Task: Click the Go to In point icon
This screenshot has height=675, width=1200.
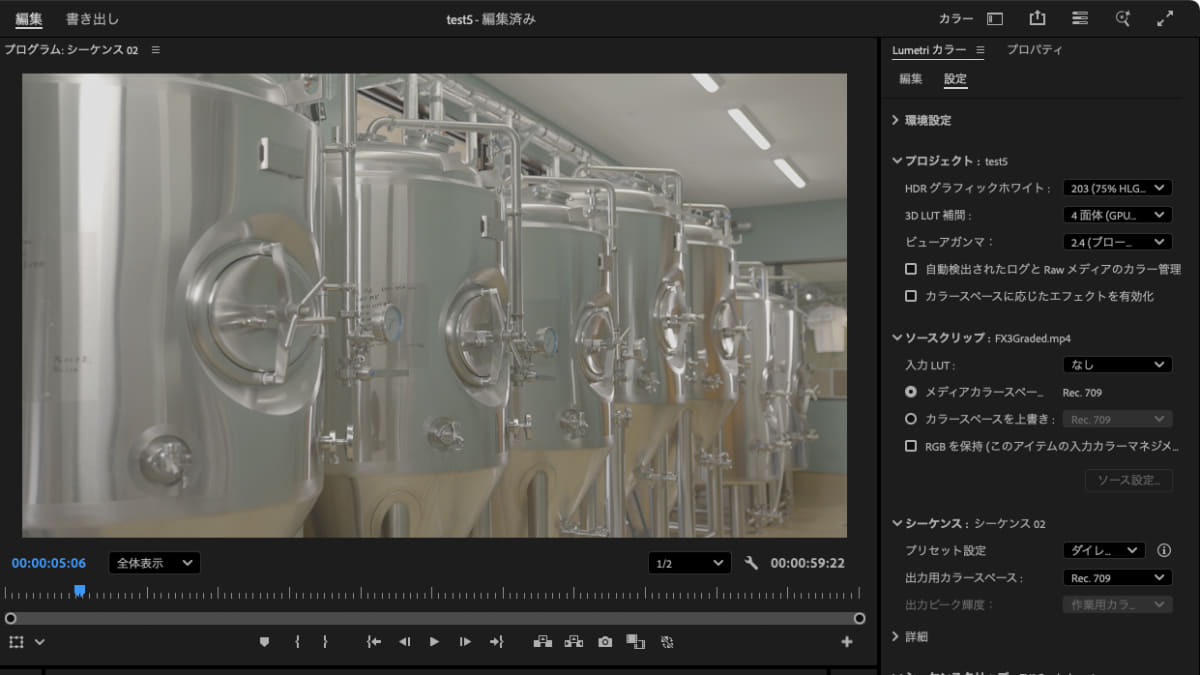Action: pyautogui.click(x=373, y=642)
